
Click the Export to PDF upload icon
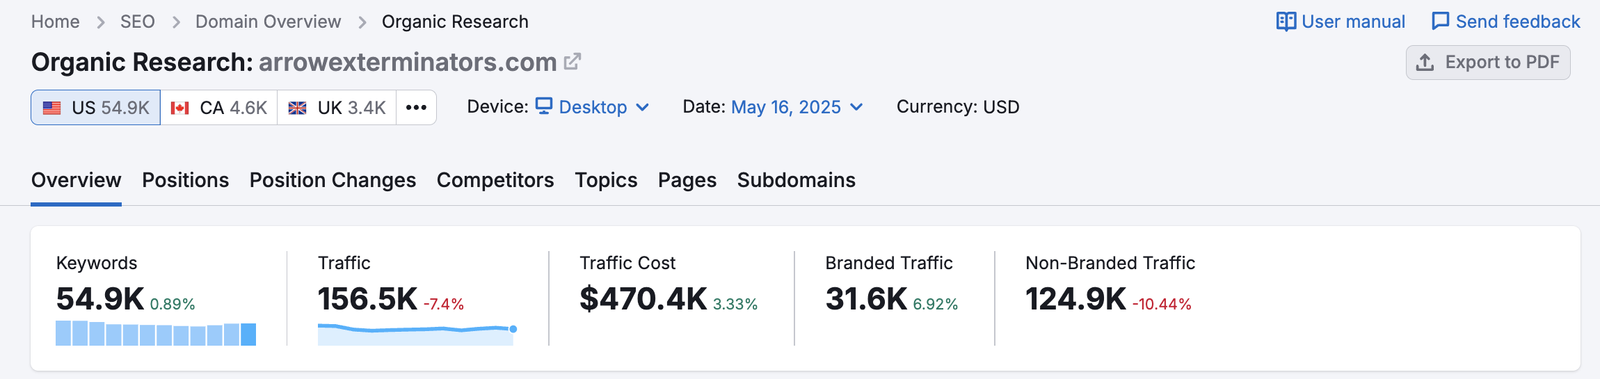click(1425, 62)
